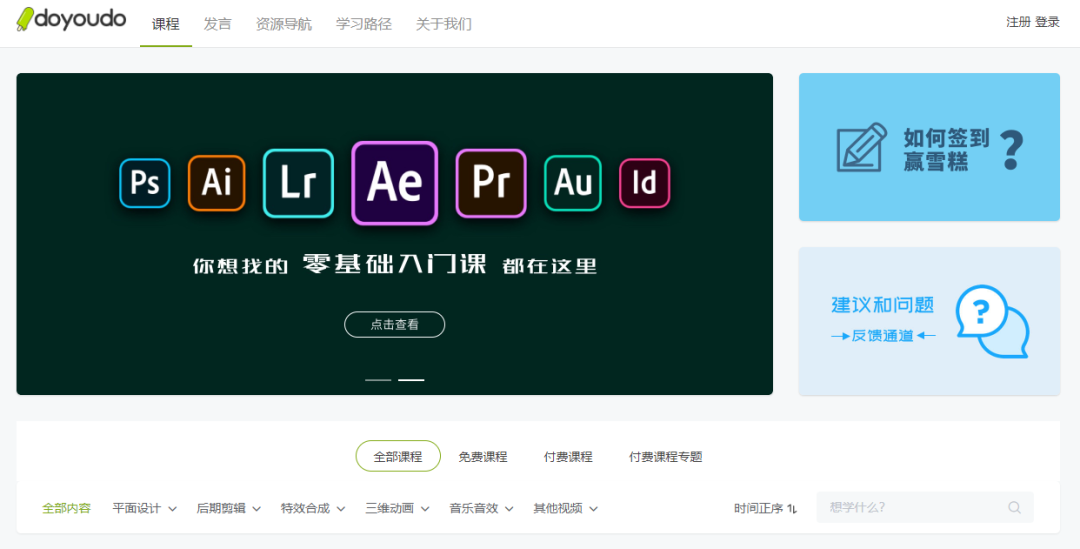Click the Ps Photoshop icon in banner
1080x549 pixels.
[145, 183]
